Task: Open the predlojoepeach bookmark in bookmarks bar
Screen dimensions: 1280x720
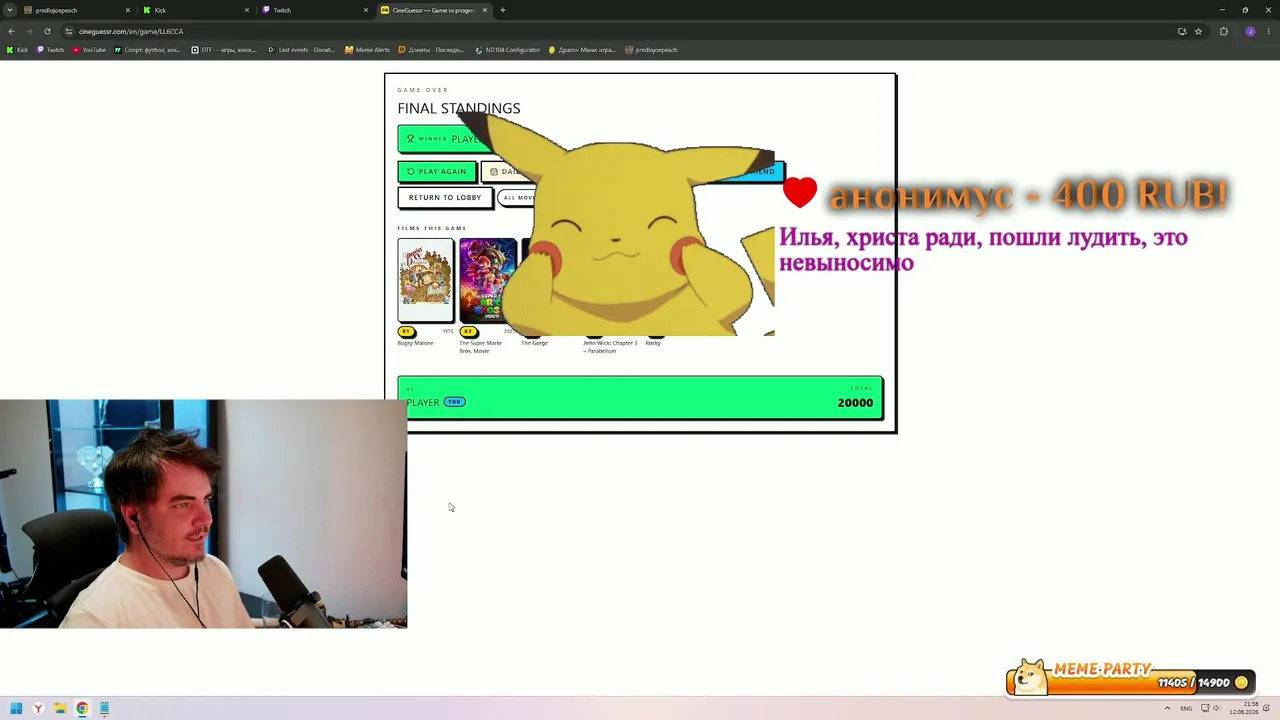Action: point(651,50)
